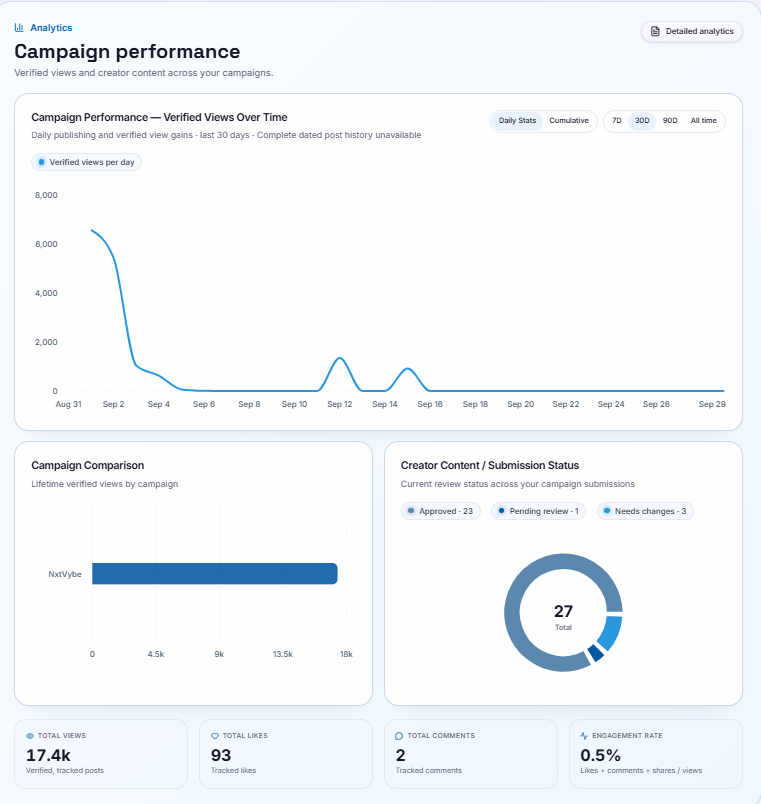
Task: Toggle the Verified views per day legend
Action: (x=86, y=162)
